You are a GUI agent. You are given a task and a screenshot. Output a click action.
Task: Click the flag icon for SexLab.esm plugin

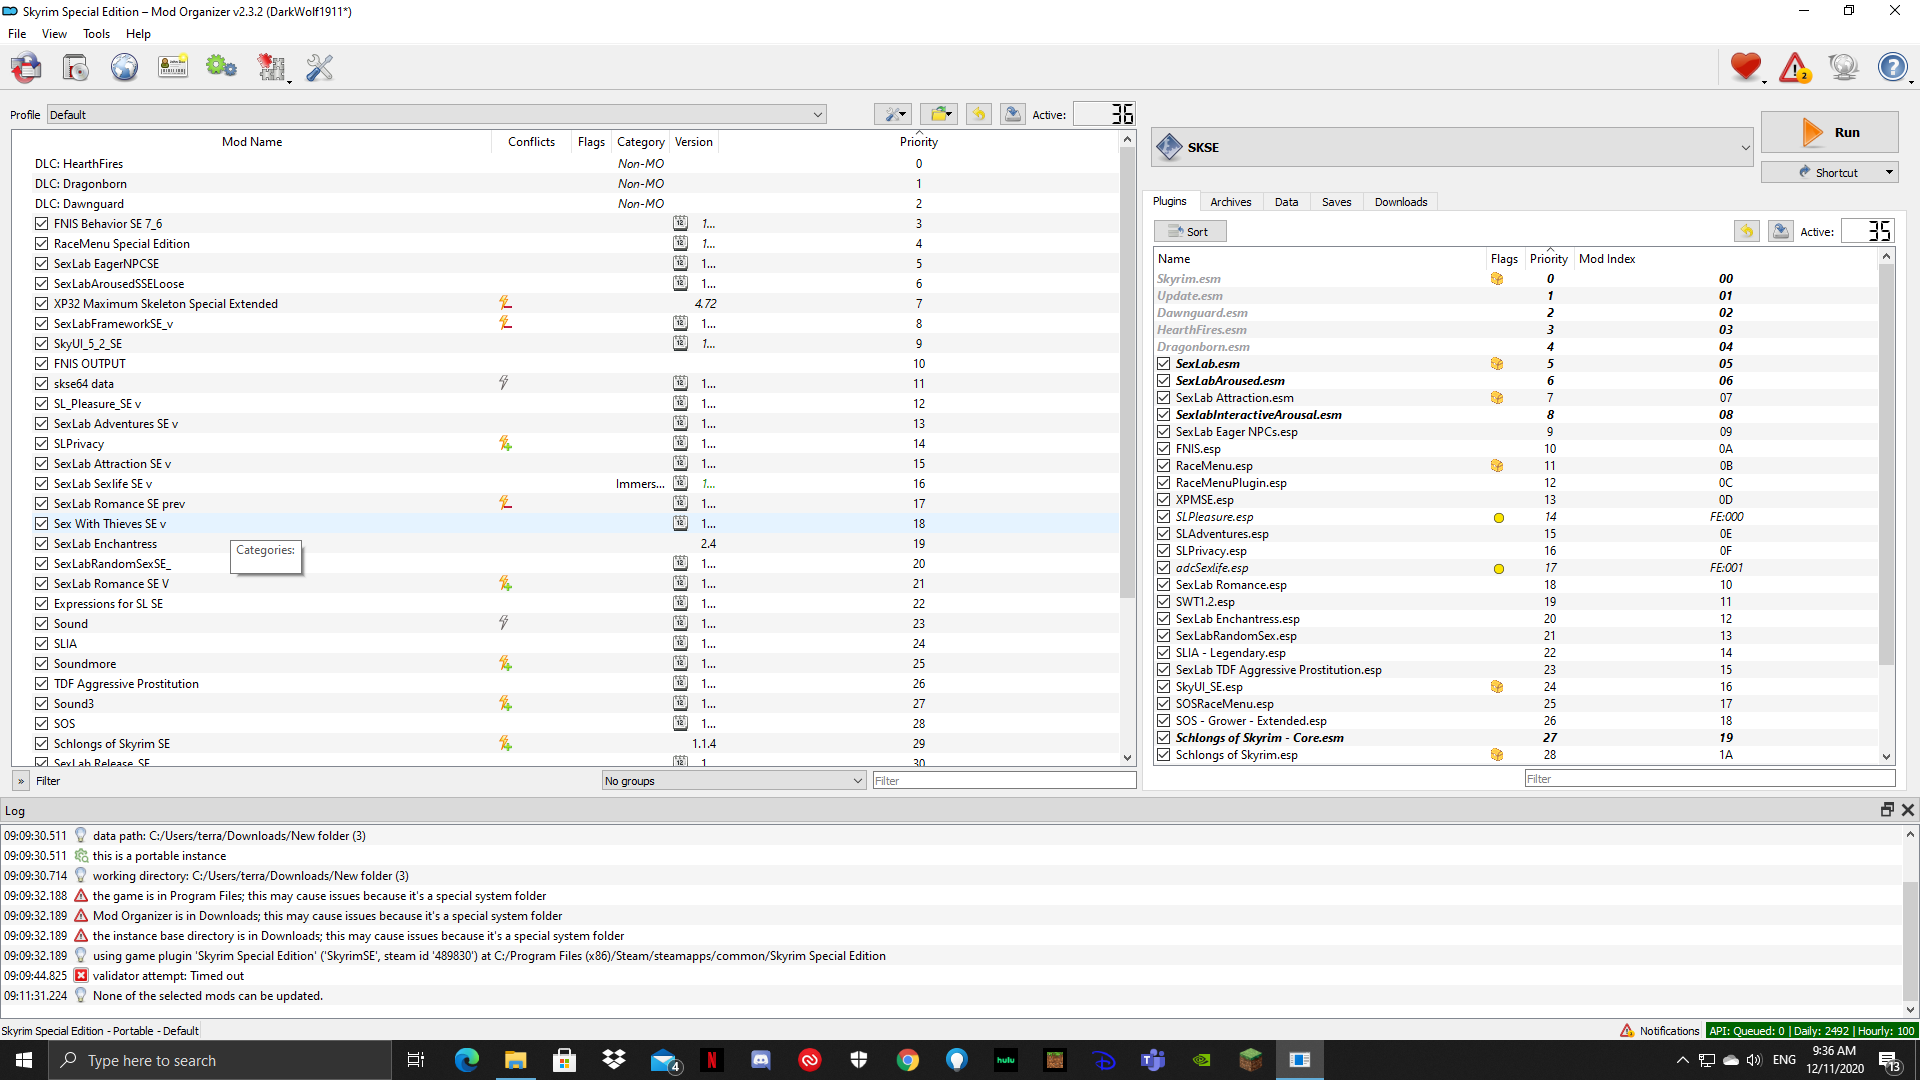pos(1497,364)
